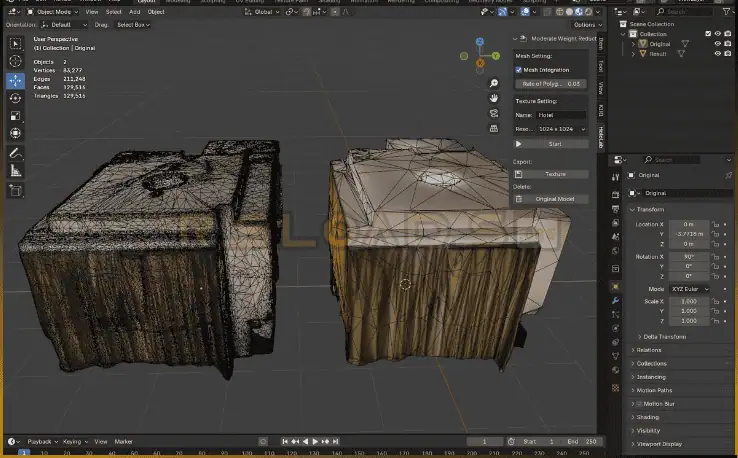The width and height of the screenshot is (738, 458).
Task: Open the Select Box drag dropdown
Action: coord(133,24)
